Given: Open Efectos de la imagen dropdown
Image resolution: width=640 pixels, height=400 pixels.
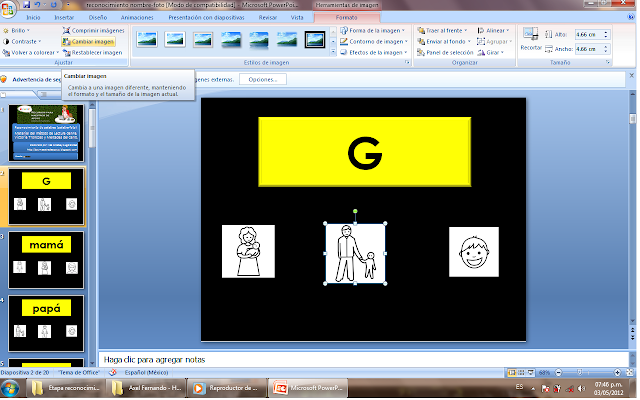Looking at the screenshot, I should 374,53.
